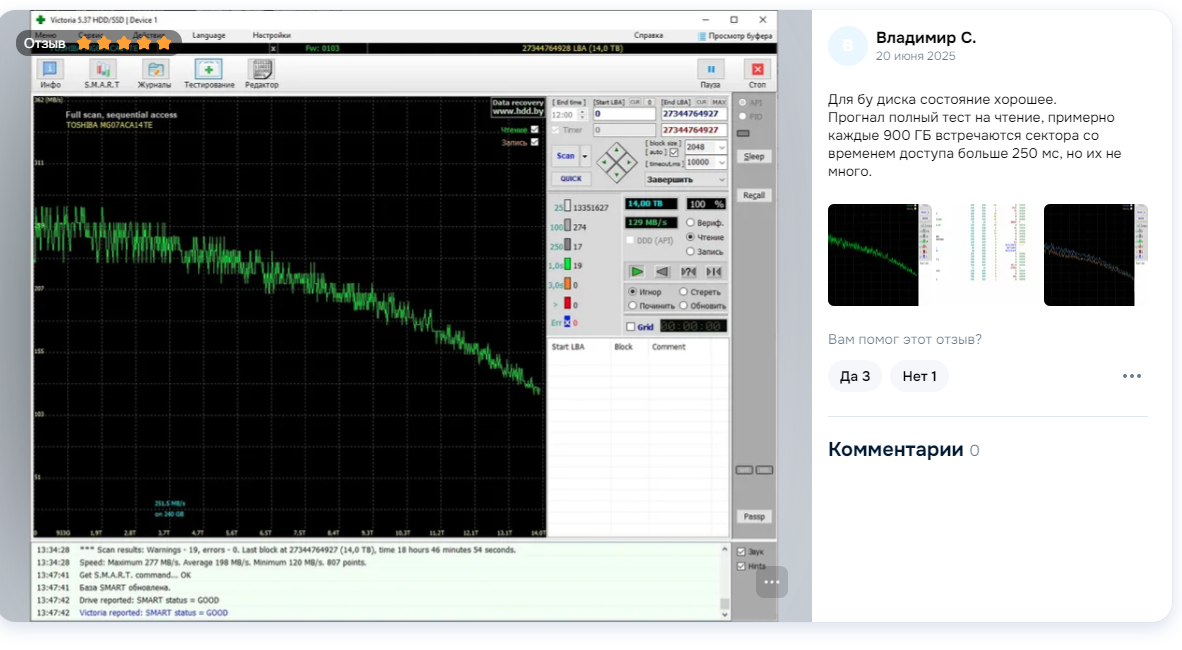Select the Запись radio button
This screenshot has width=1182, height=650.
pos(690,251)
